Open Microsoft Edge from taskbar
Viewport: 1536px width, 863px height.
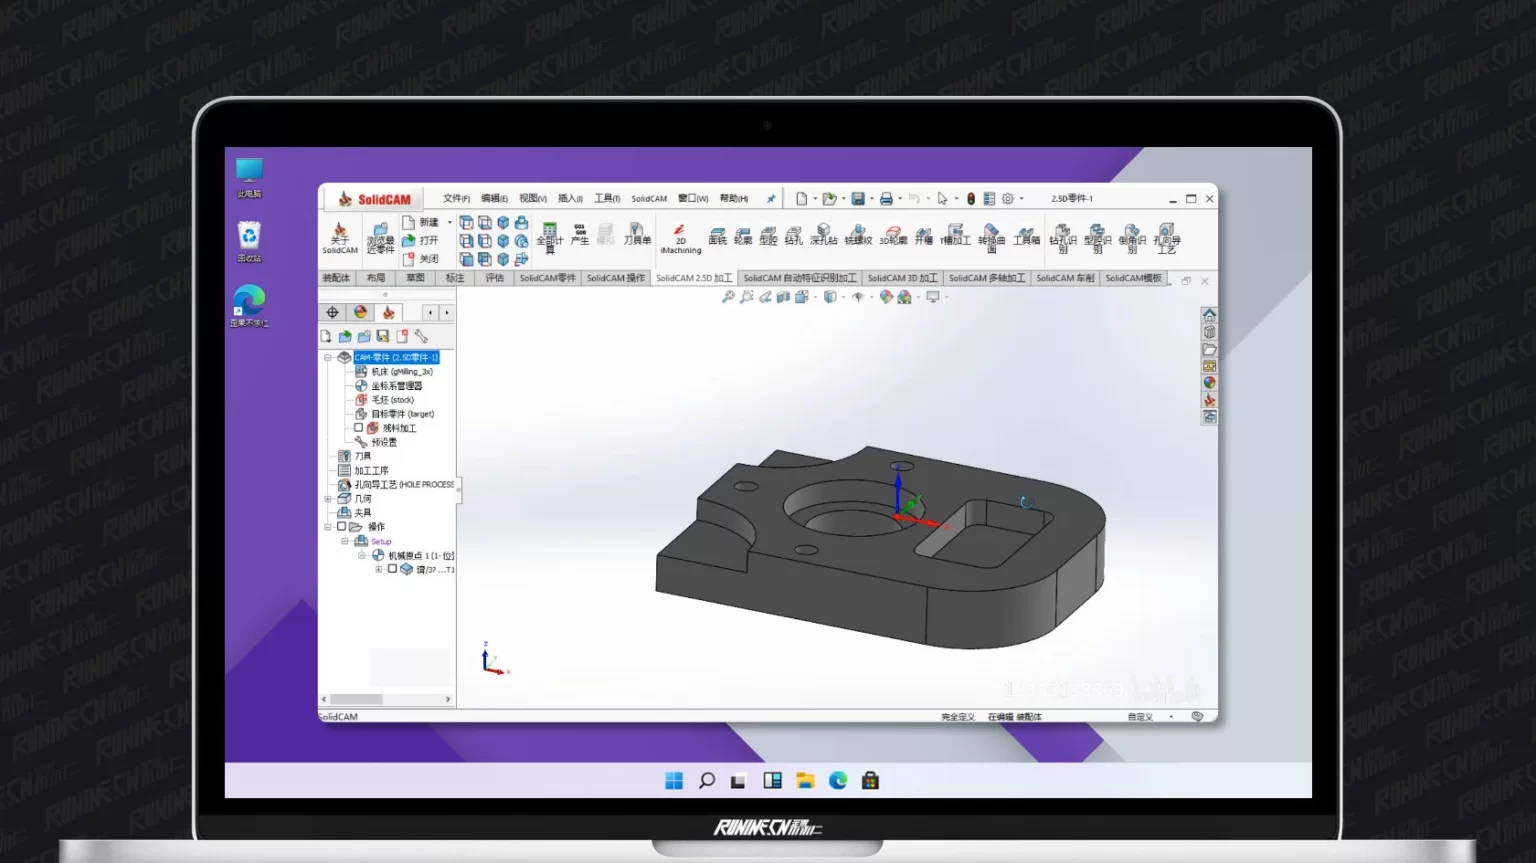pyautogui.click(x=838, y=781)
